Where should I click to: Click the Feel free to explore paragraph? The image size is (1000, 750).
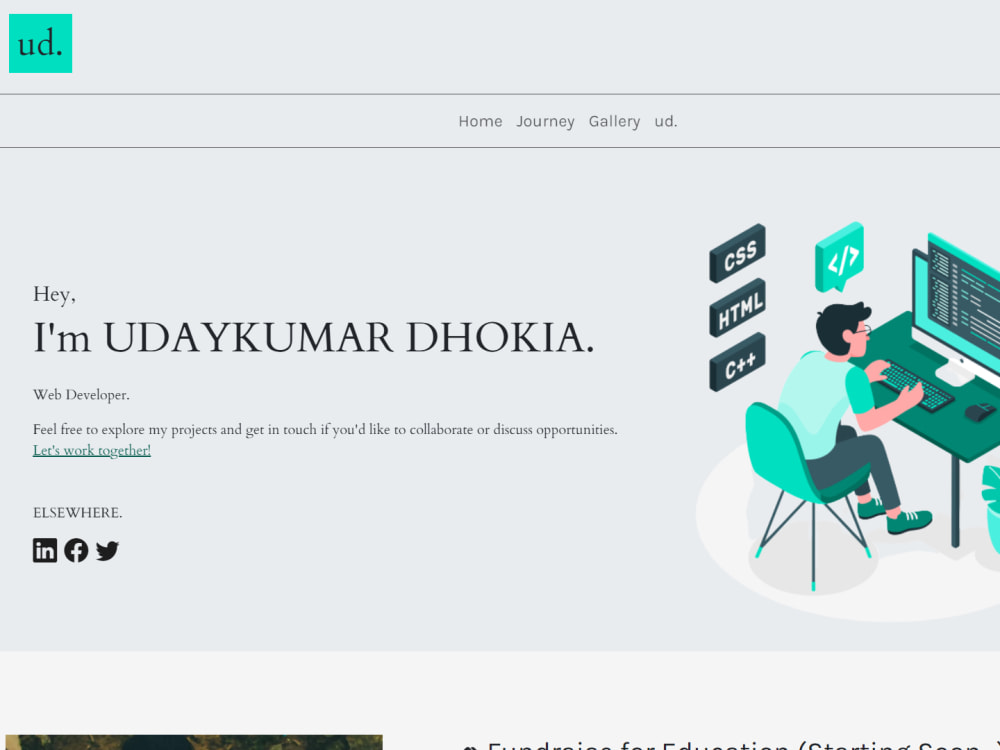[x=325, y=430]
